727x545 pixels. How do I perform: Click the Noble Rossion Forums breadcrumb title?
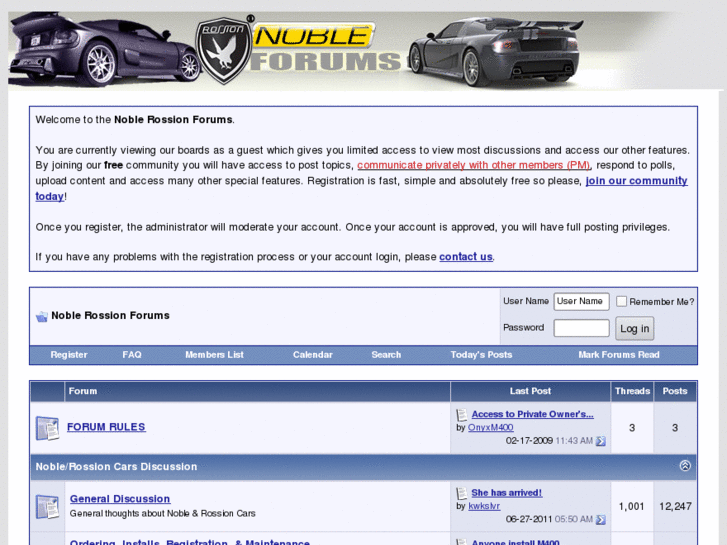click(x=110, y=316)
